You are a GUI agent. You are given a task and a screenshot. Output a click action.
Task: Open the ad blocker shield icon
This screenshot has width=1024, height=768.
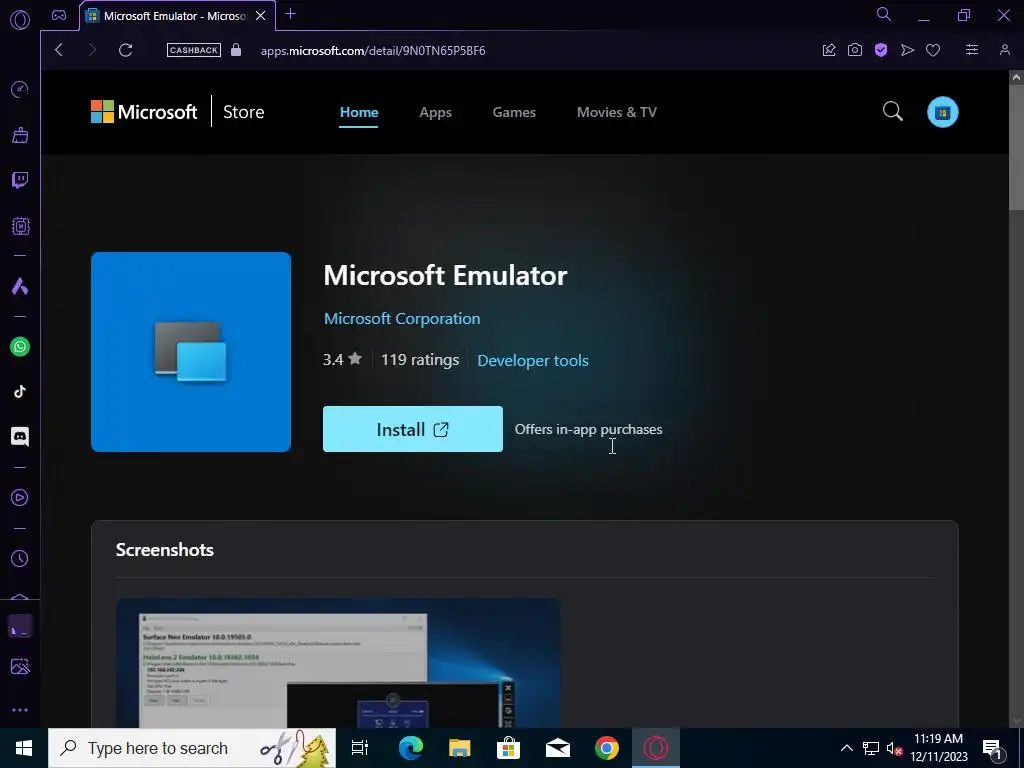(x=881, y=50)
